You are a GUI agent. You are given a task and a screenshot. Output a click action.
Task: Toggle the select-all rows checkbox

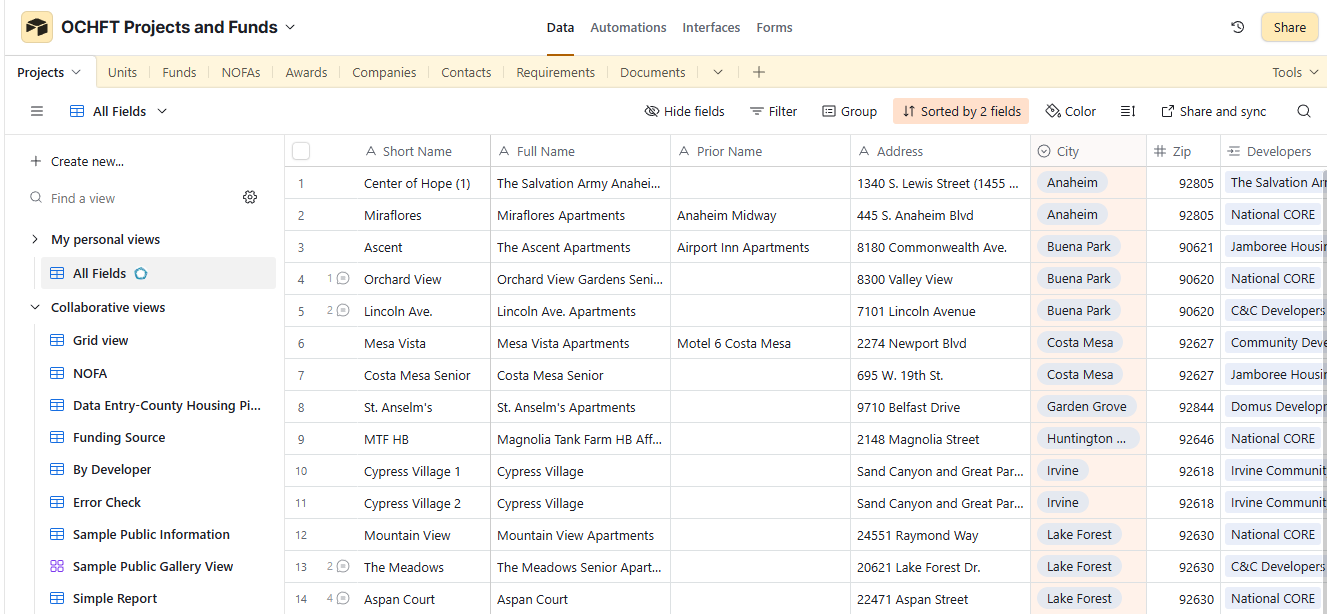point(301,151)
